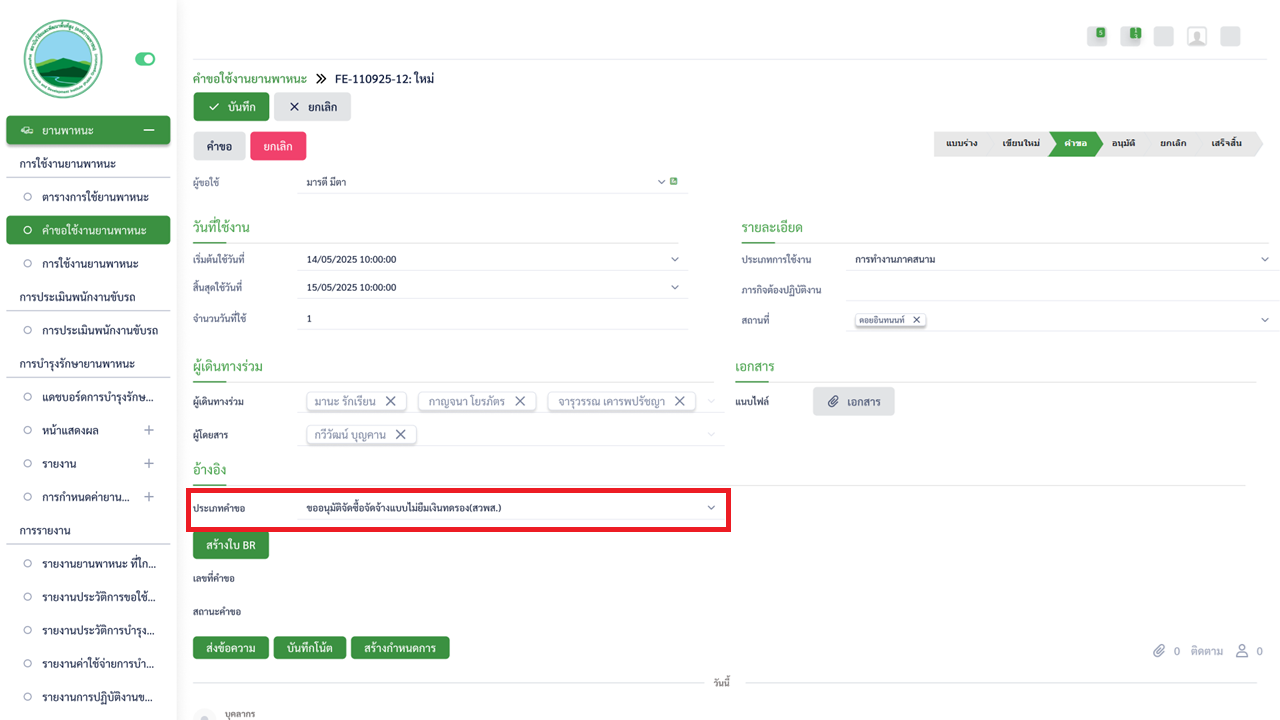Remove passenger กวีวัฒน์ บุญคาน tag
The height and width of the screenshot is (720, 1280).
(400, 434)
